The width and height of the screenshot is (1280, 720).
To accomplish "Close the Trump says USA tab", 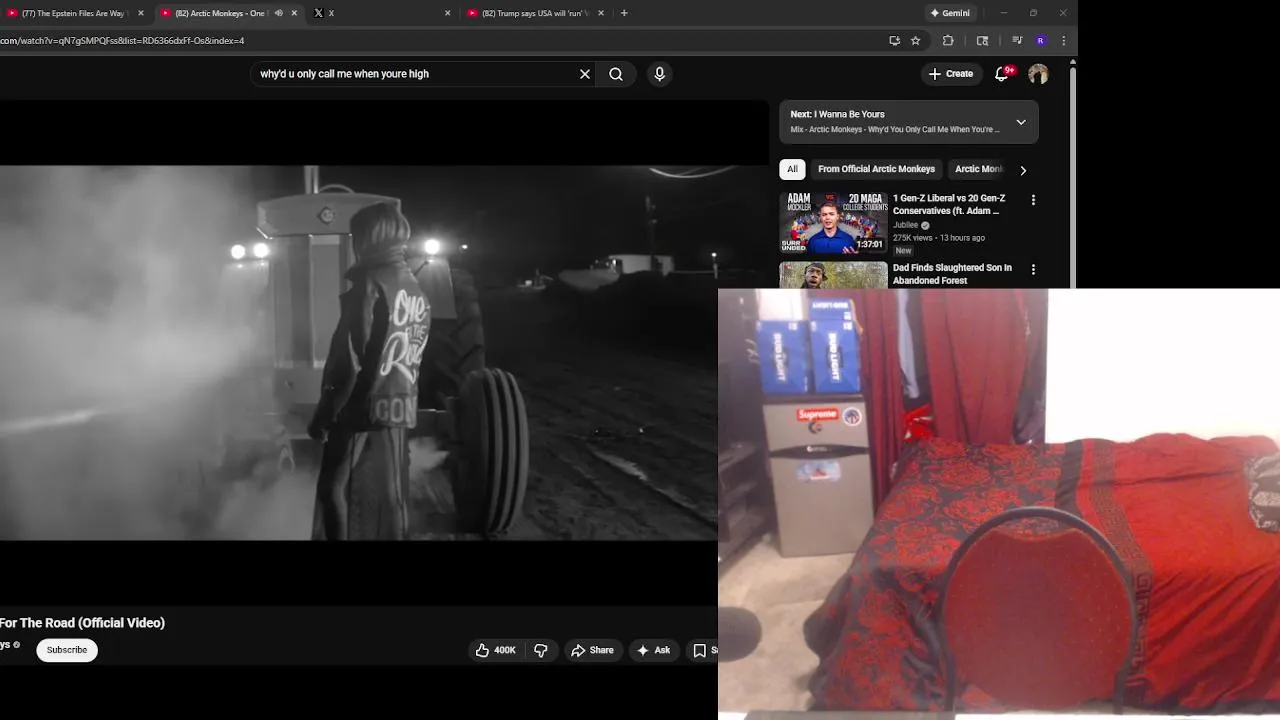I will click(600, 13).
